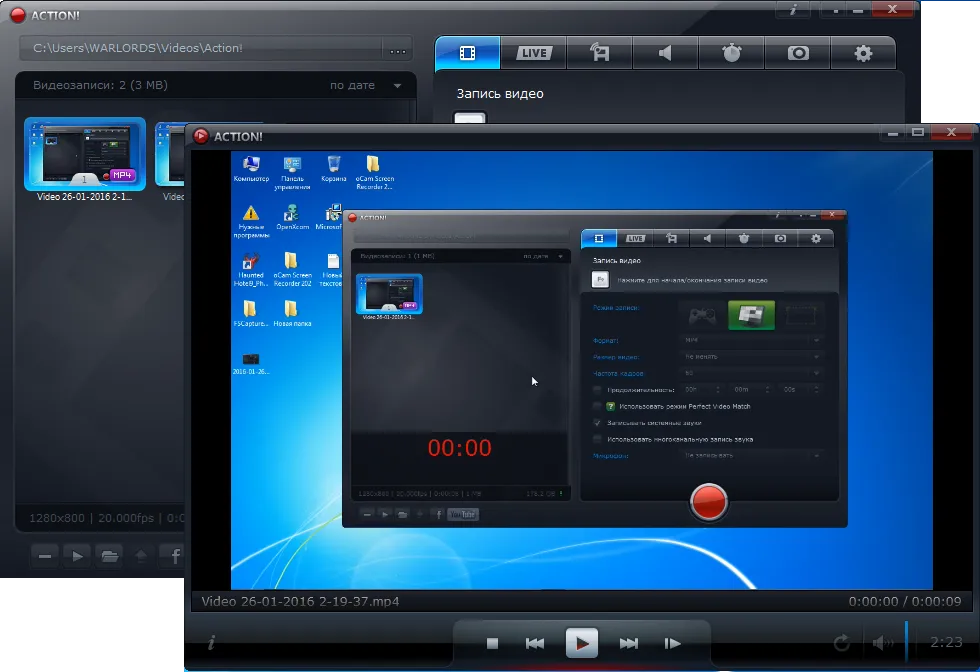
Task: Switch to the Video recording film tab
Action: click(467, 53)
